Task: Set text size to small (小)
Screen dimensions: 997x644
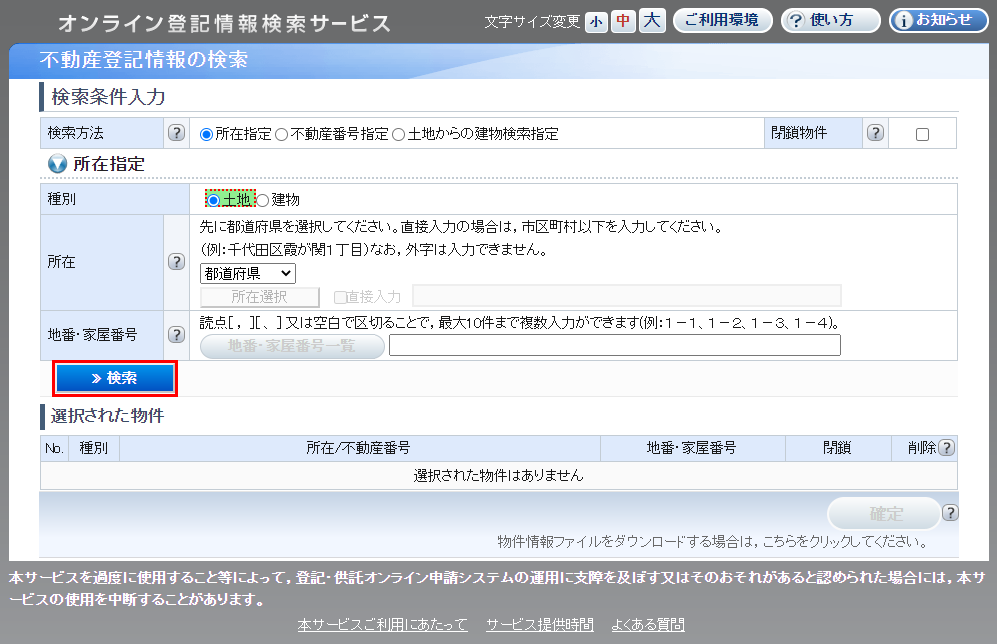Action: tap(596, 21)
